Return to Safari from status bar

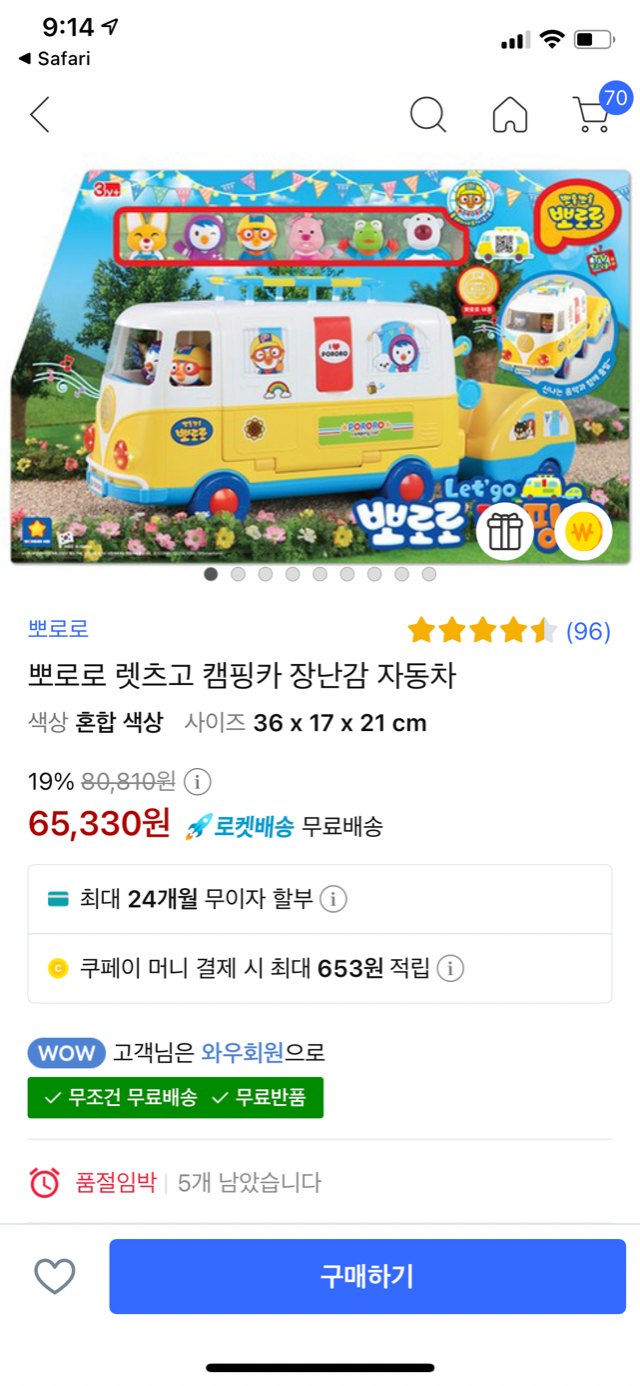click(x=54, y=59)
